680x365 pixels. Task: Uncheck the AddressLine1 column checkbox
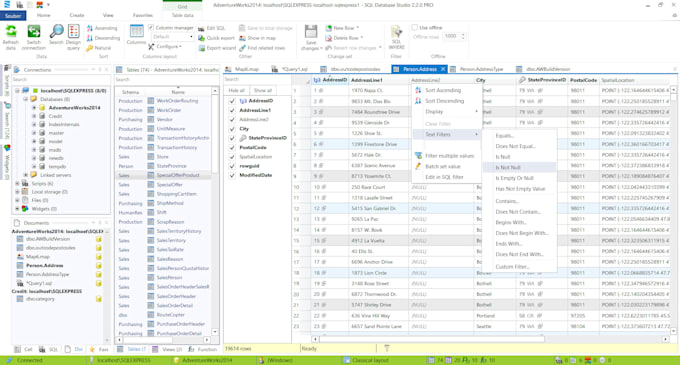232,110
